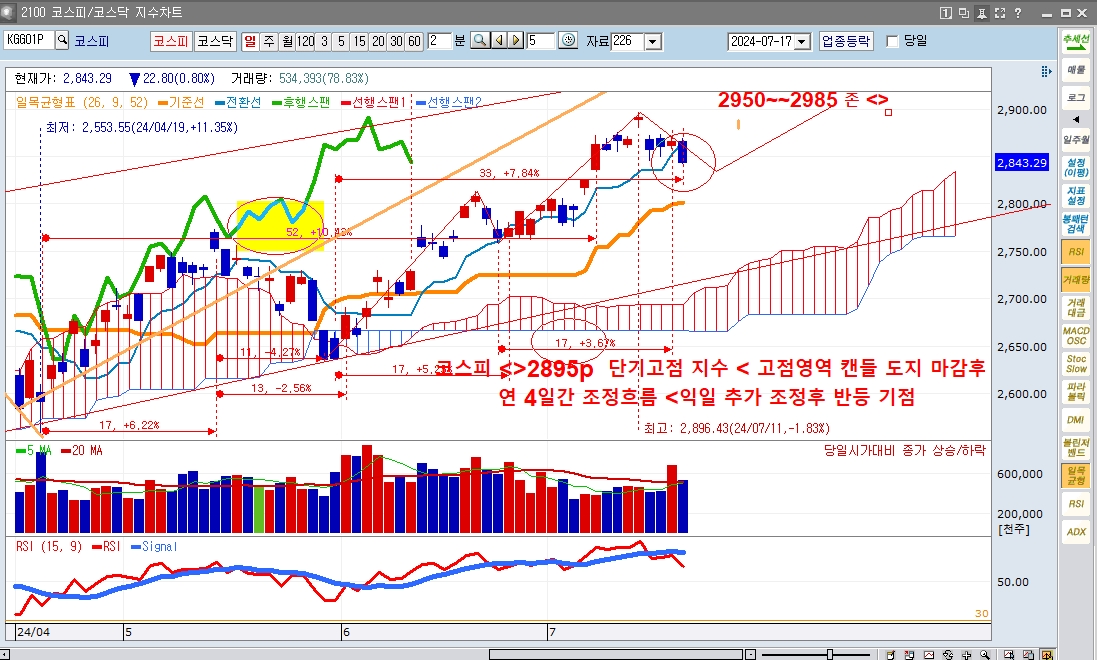Click the minute value input showing 2

pyautogui.click(x=439, y=41)
